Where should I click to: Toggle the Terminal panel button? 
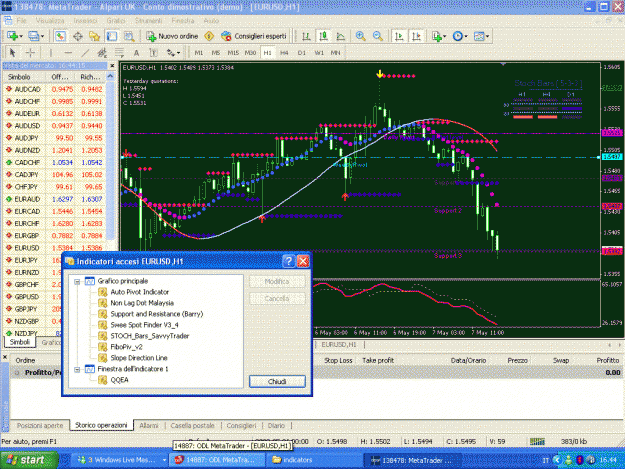tap(112, 36)
